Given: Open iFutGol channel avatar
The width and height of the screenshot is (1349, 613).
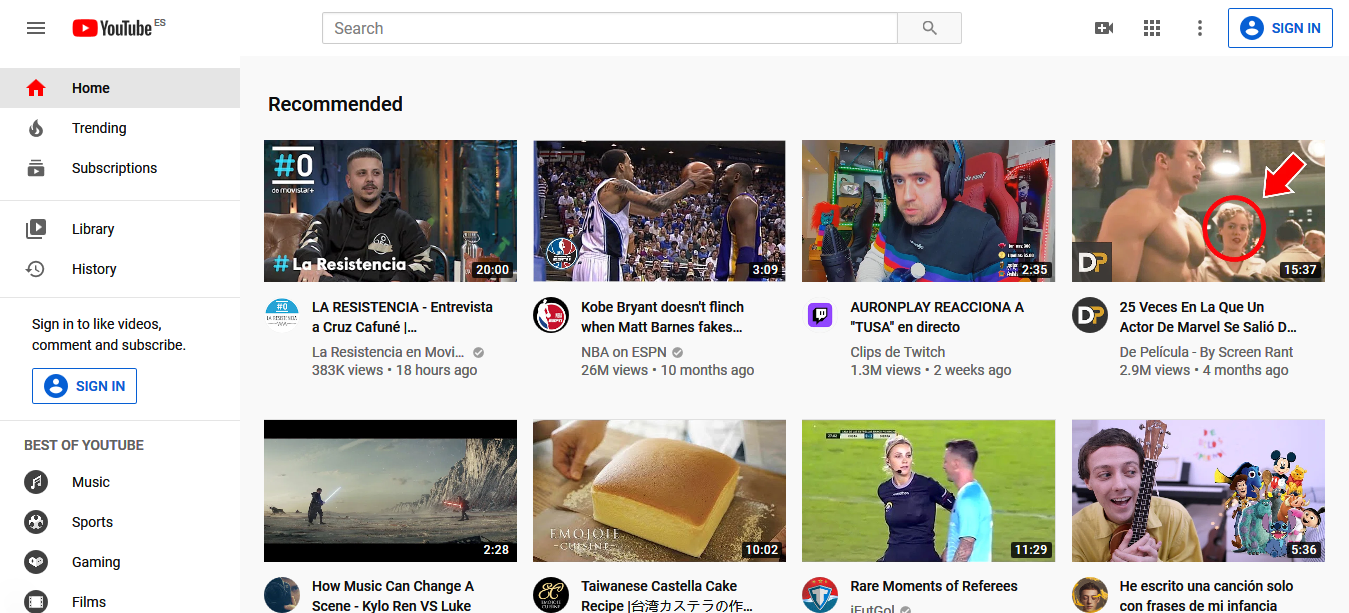Looking at the screenshot, I should click(820, 594).
